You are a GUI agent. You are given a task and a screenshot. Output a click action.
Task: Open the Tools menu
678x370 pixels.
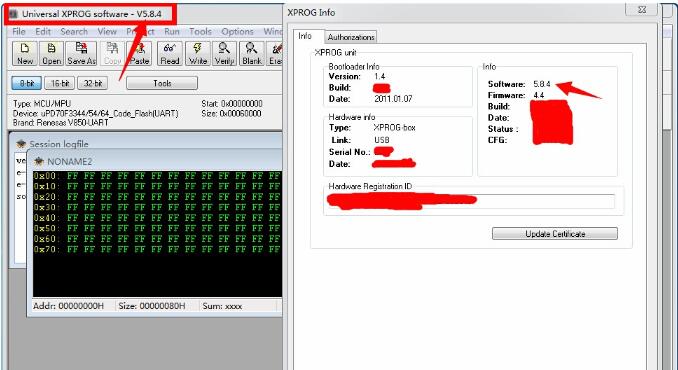pos(200,32)
